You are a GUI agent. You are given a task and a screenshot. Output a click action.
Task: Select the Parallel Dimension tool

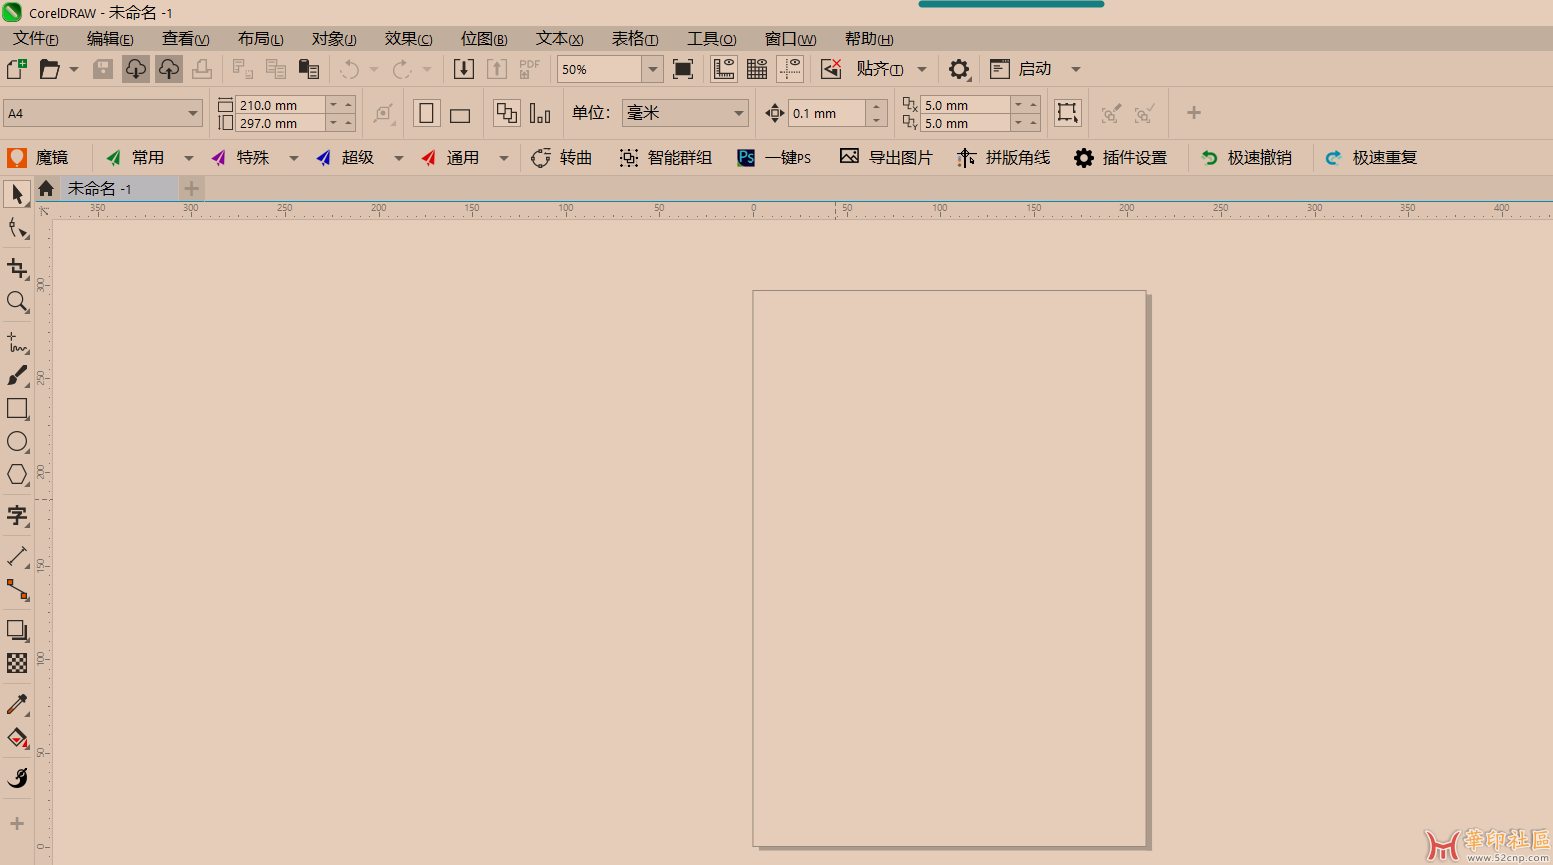tap(17, 556)
